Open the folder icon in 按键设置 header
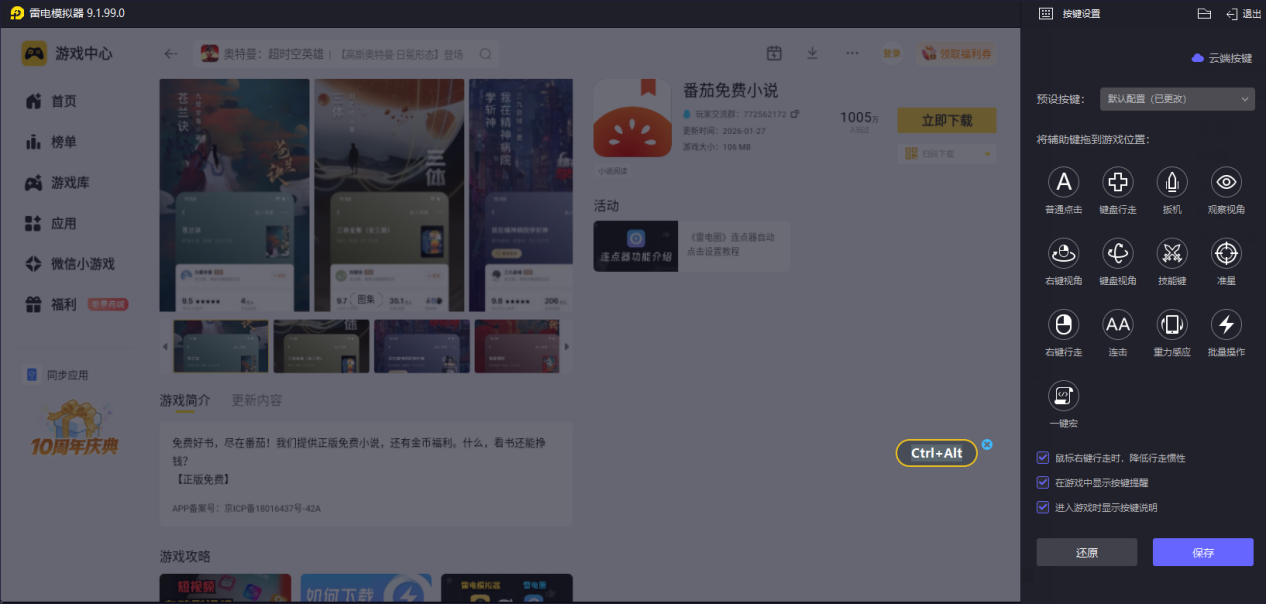This screenshot has width=1266, height=604. coord(1204,13)
